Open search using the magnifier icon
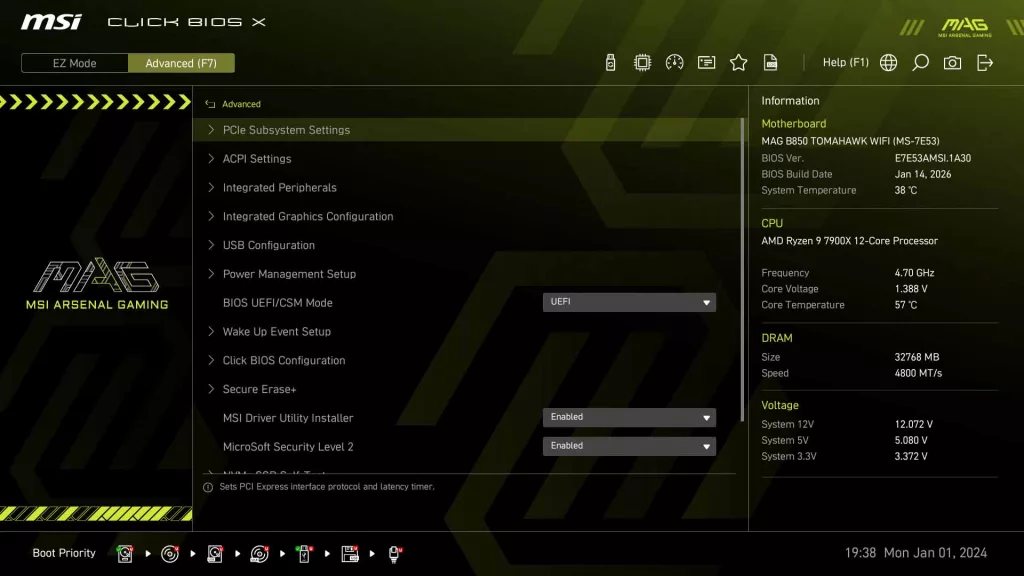The width and height of the screenshot is (1024, 576). click(920, 62)
